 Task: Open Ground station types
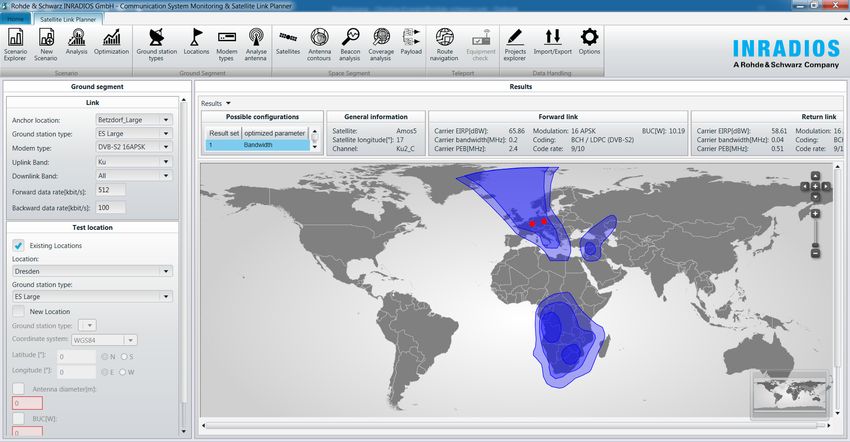point(157,44)
